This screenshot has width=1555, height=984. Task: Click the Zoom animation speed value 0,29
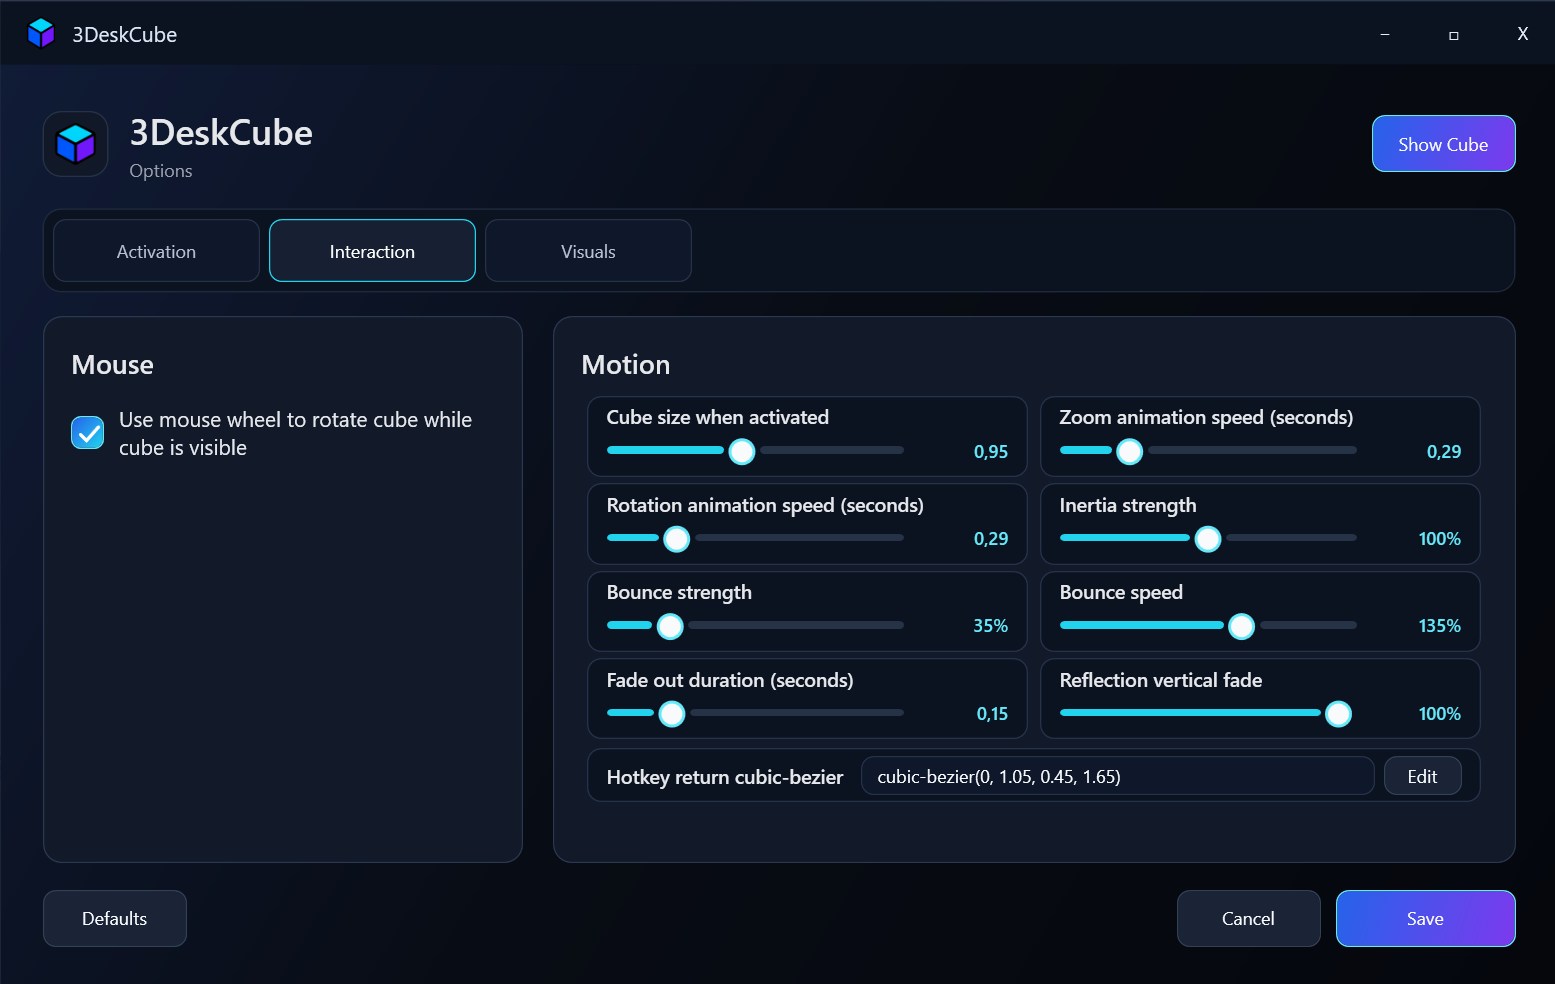point(1444,452)
